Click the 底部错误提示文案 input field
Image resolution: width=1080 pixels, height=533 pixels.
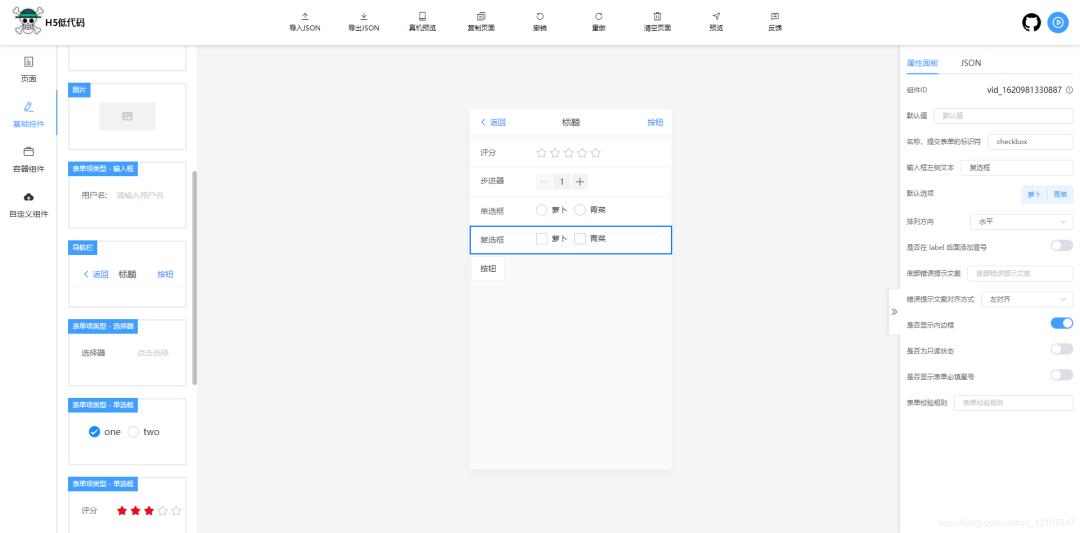[1020, 273]
